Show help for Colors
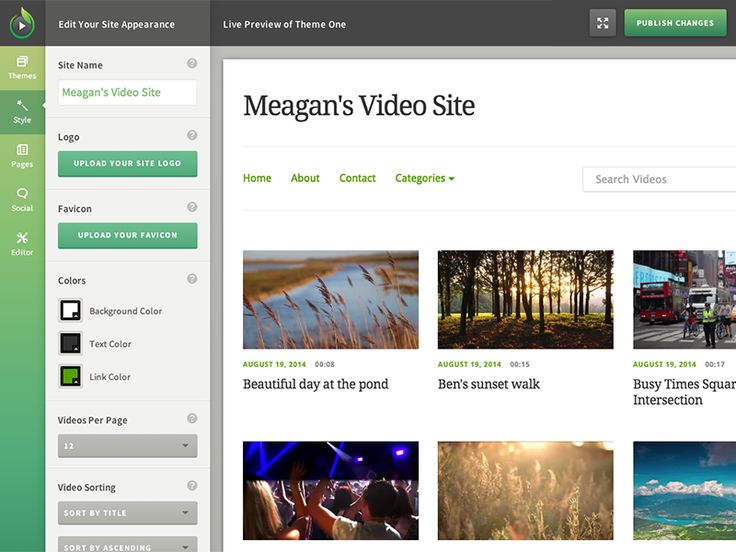The image size is (736, 552). point(192,279)
